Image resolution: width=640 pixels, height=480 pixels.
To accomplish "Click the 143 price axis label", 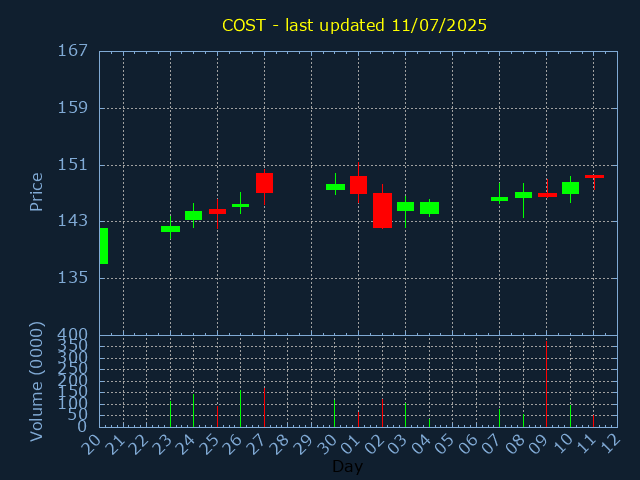I will 73,221.
